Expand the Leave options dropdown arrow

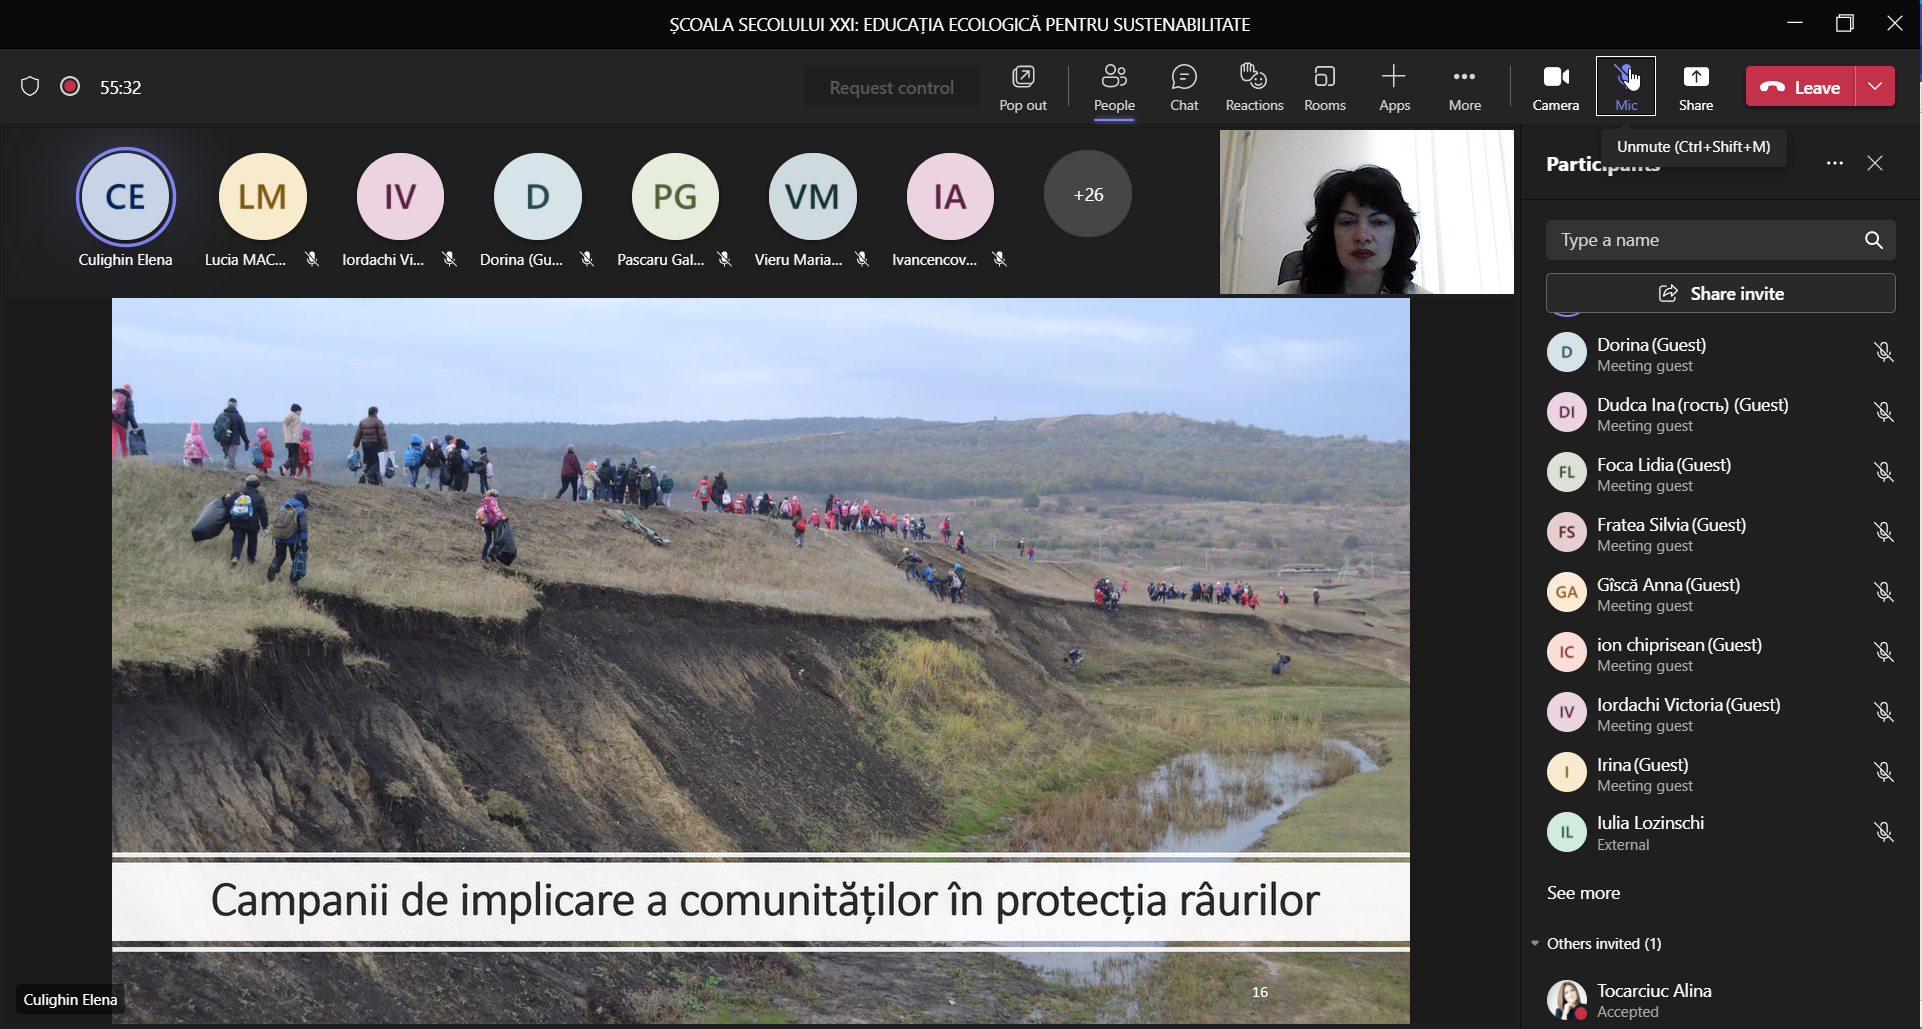pyautogui.click(x=1875, y=87)
